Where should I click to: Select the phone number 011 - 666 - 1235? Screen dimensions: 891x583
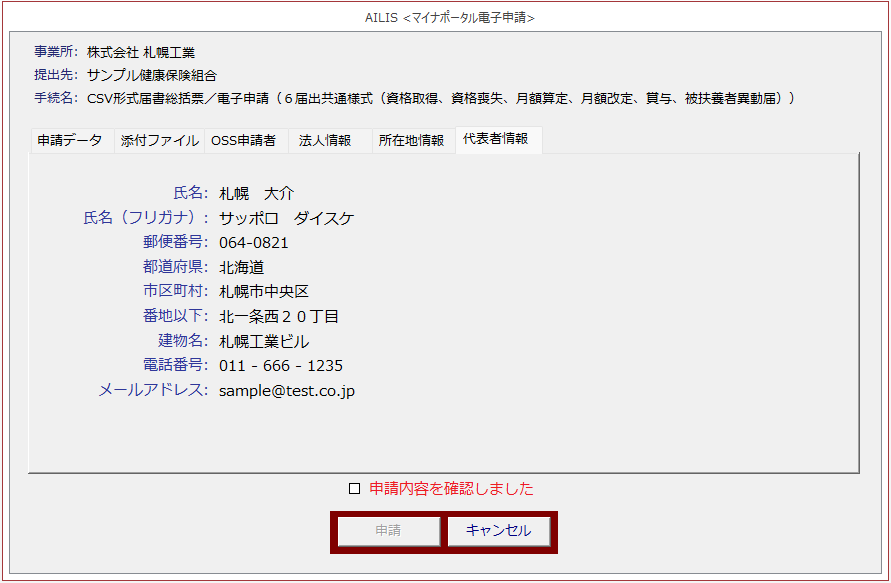281,366
